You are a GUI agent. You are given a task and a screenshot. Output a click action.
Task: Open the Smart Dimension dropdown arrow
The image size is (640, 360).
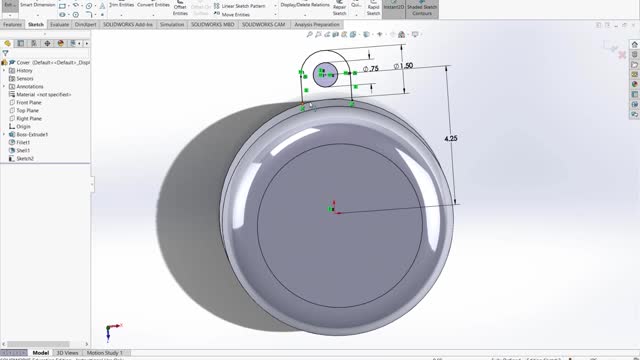click(38, 15)
